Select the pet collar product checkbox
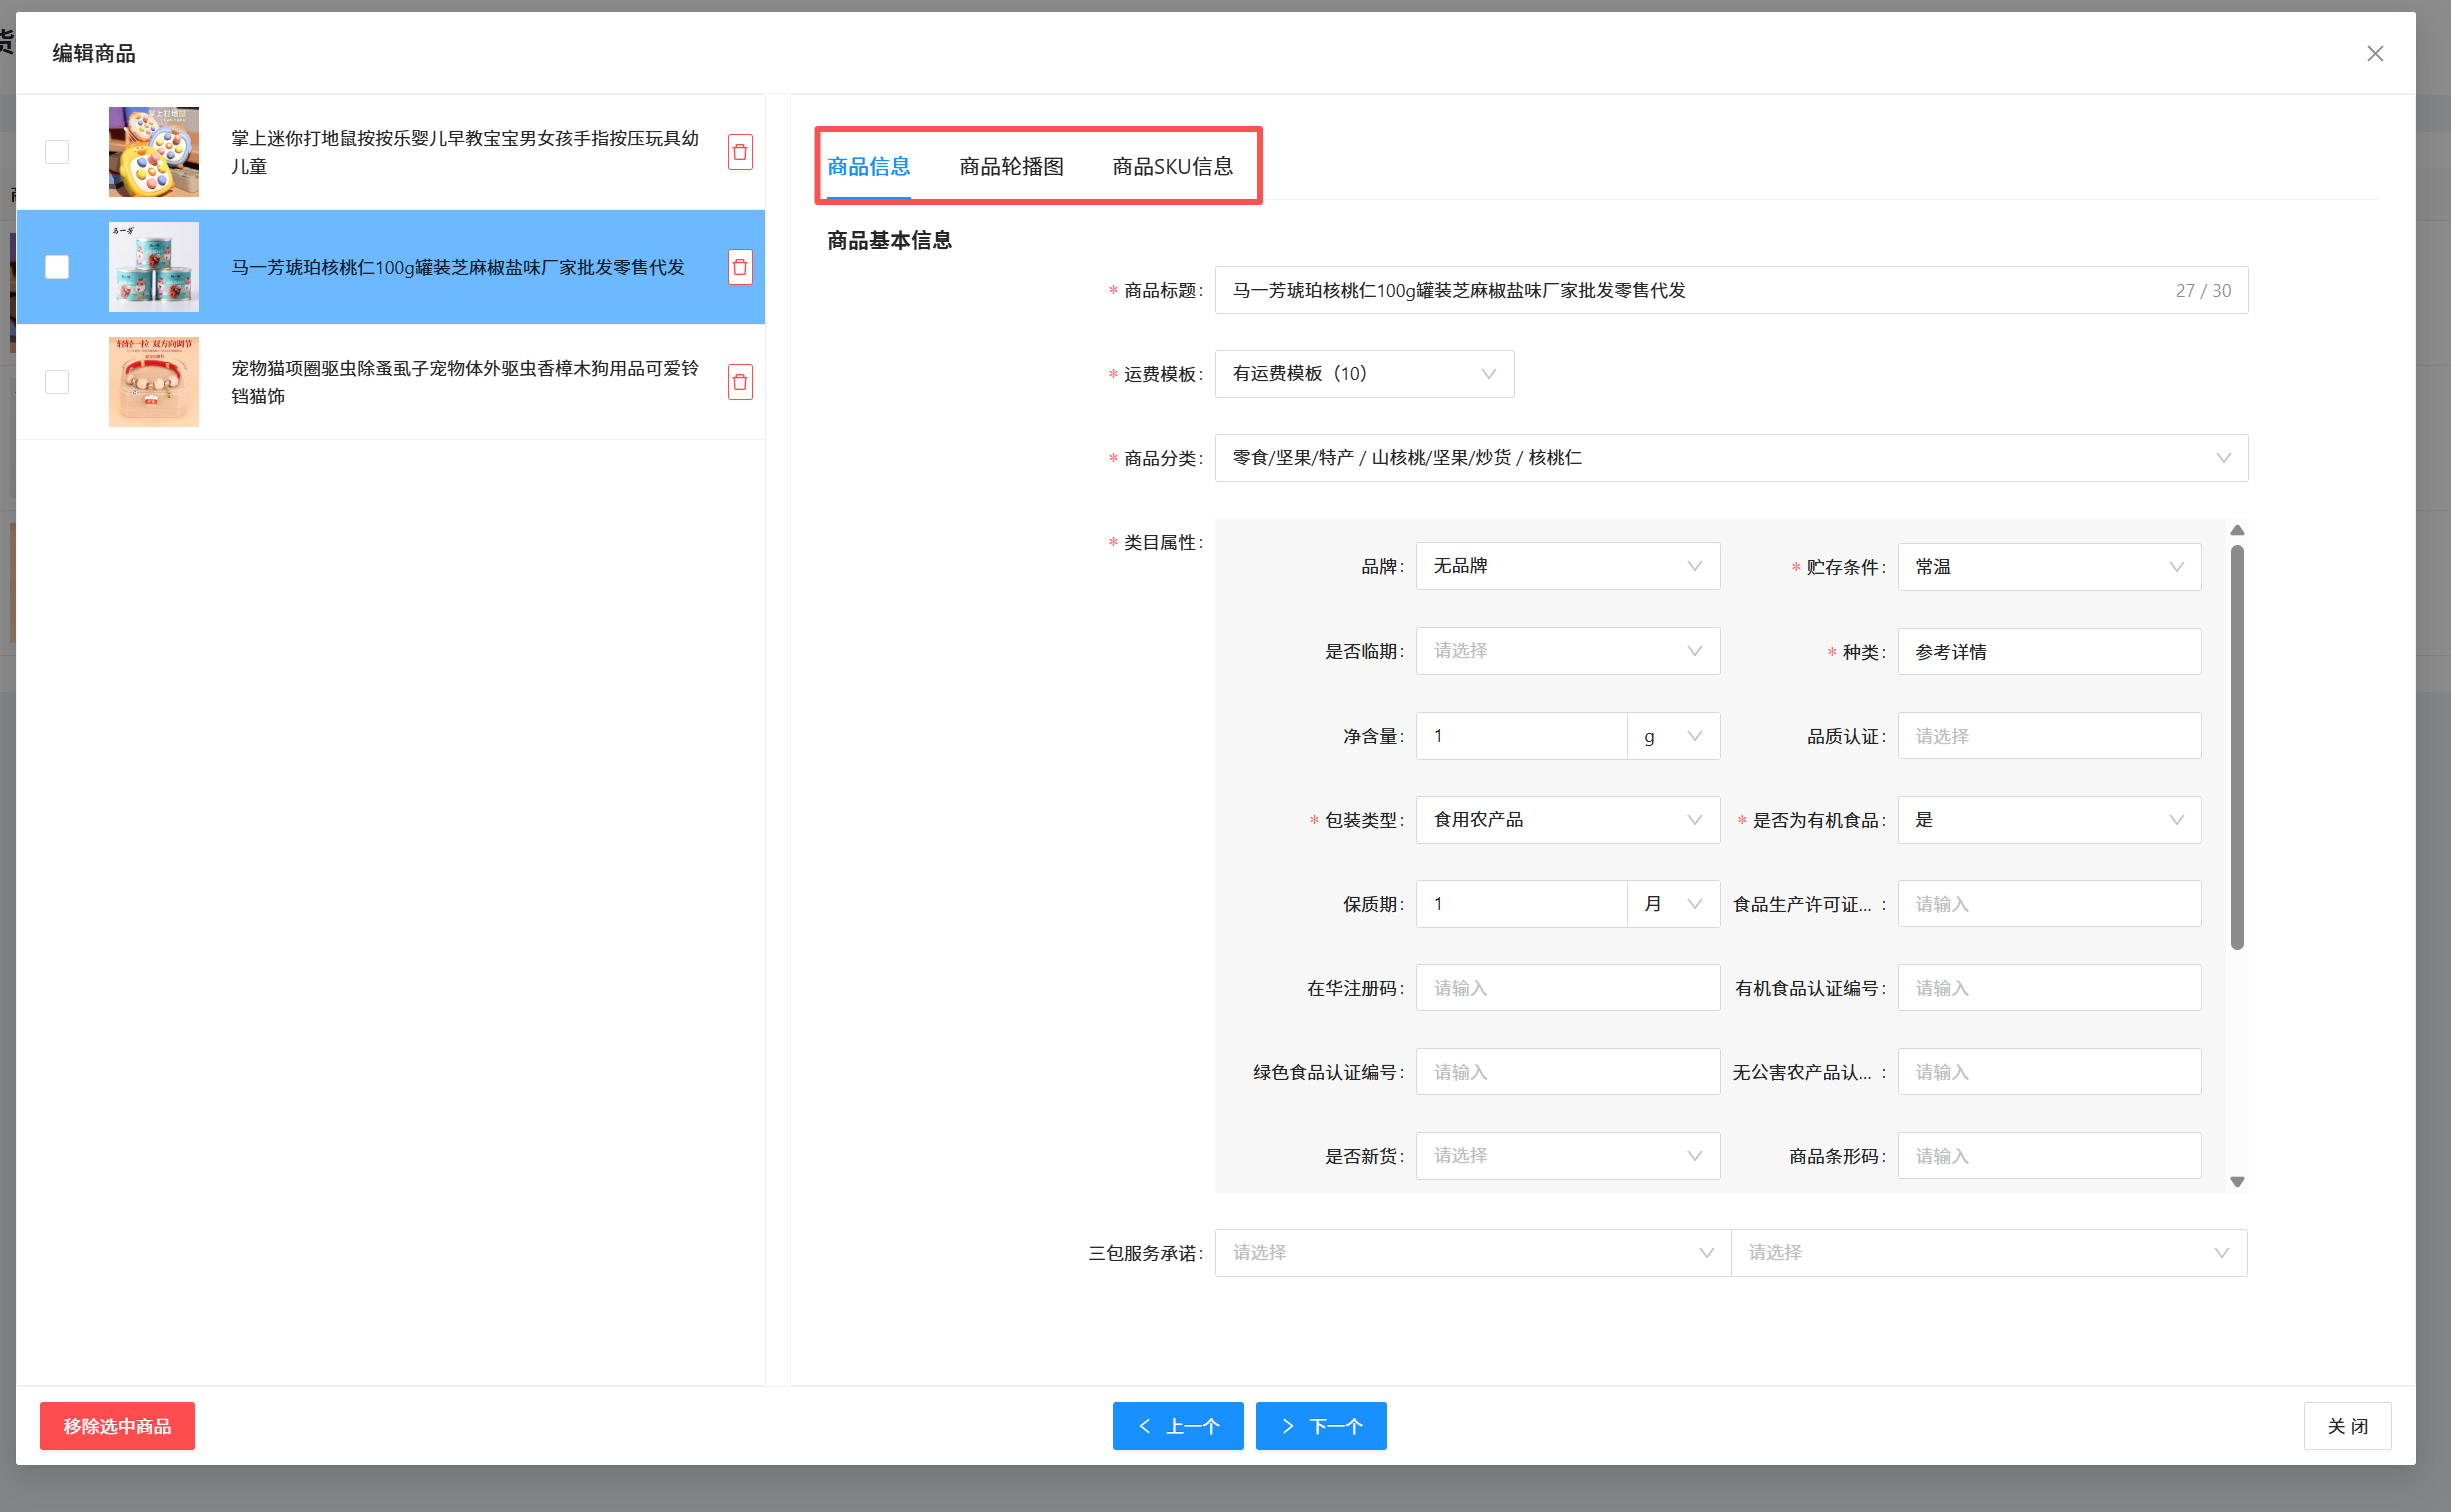Screen dimensions: 2451x1512 [x=57, y=382]
